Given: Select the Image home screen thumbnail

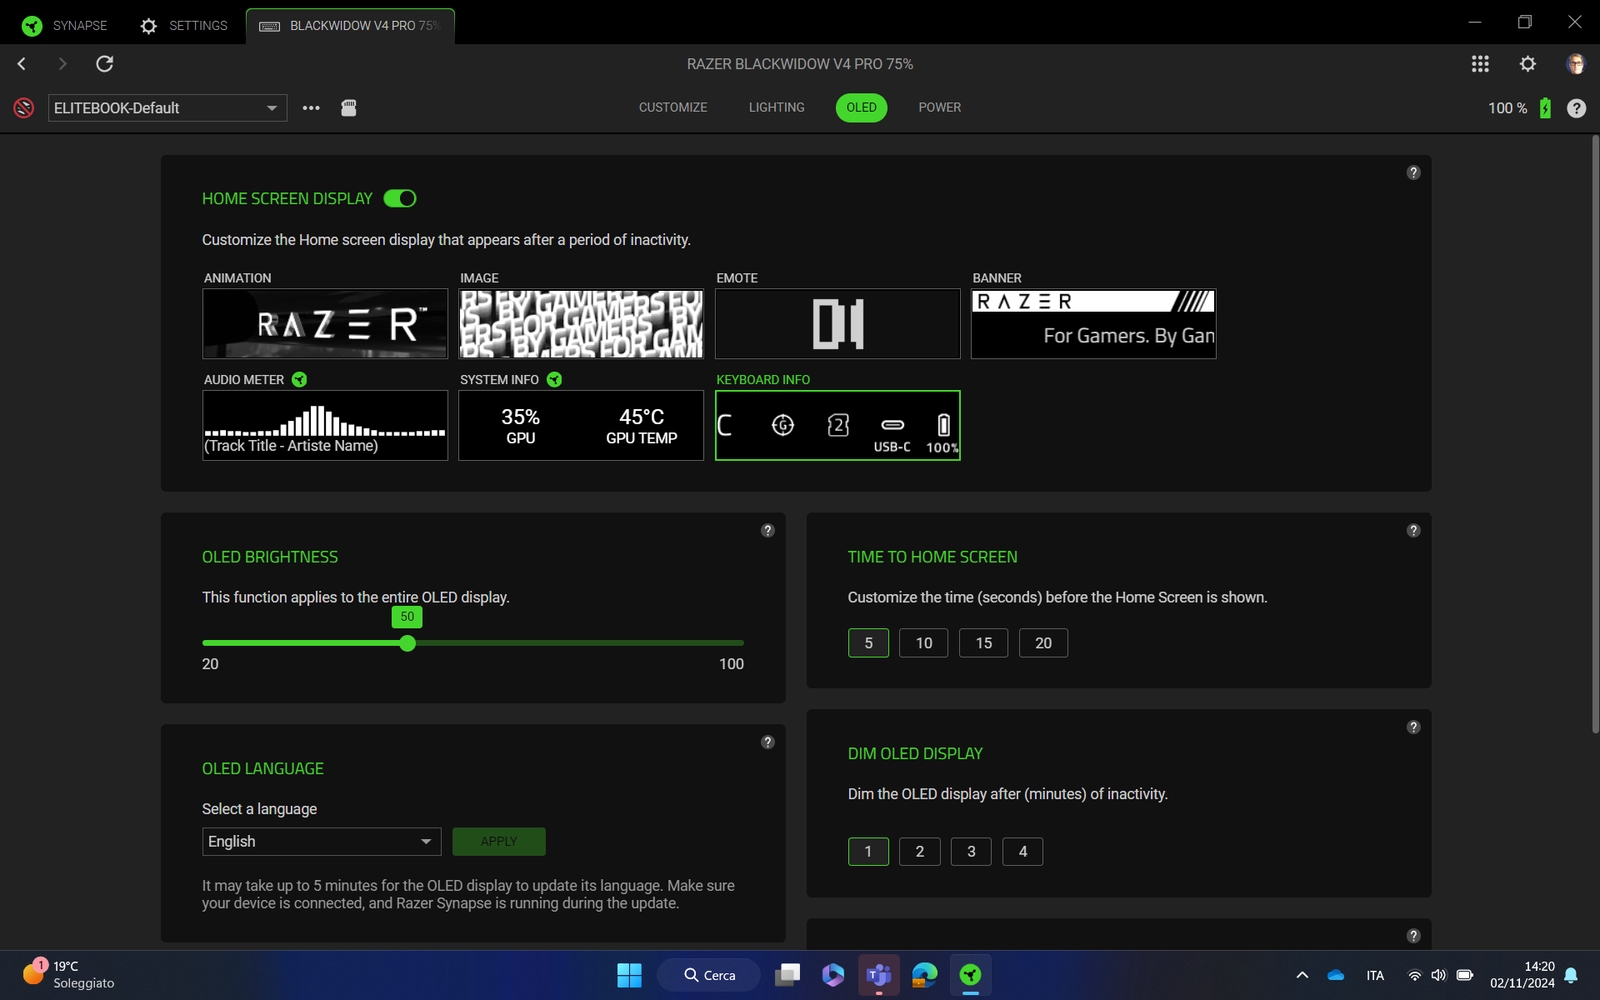Looking at the screenshot, I should click(581, 324).
